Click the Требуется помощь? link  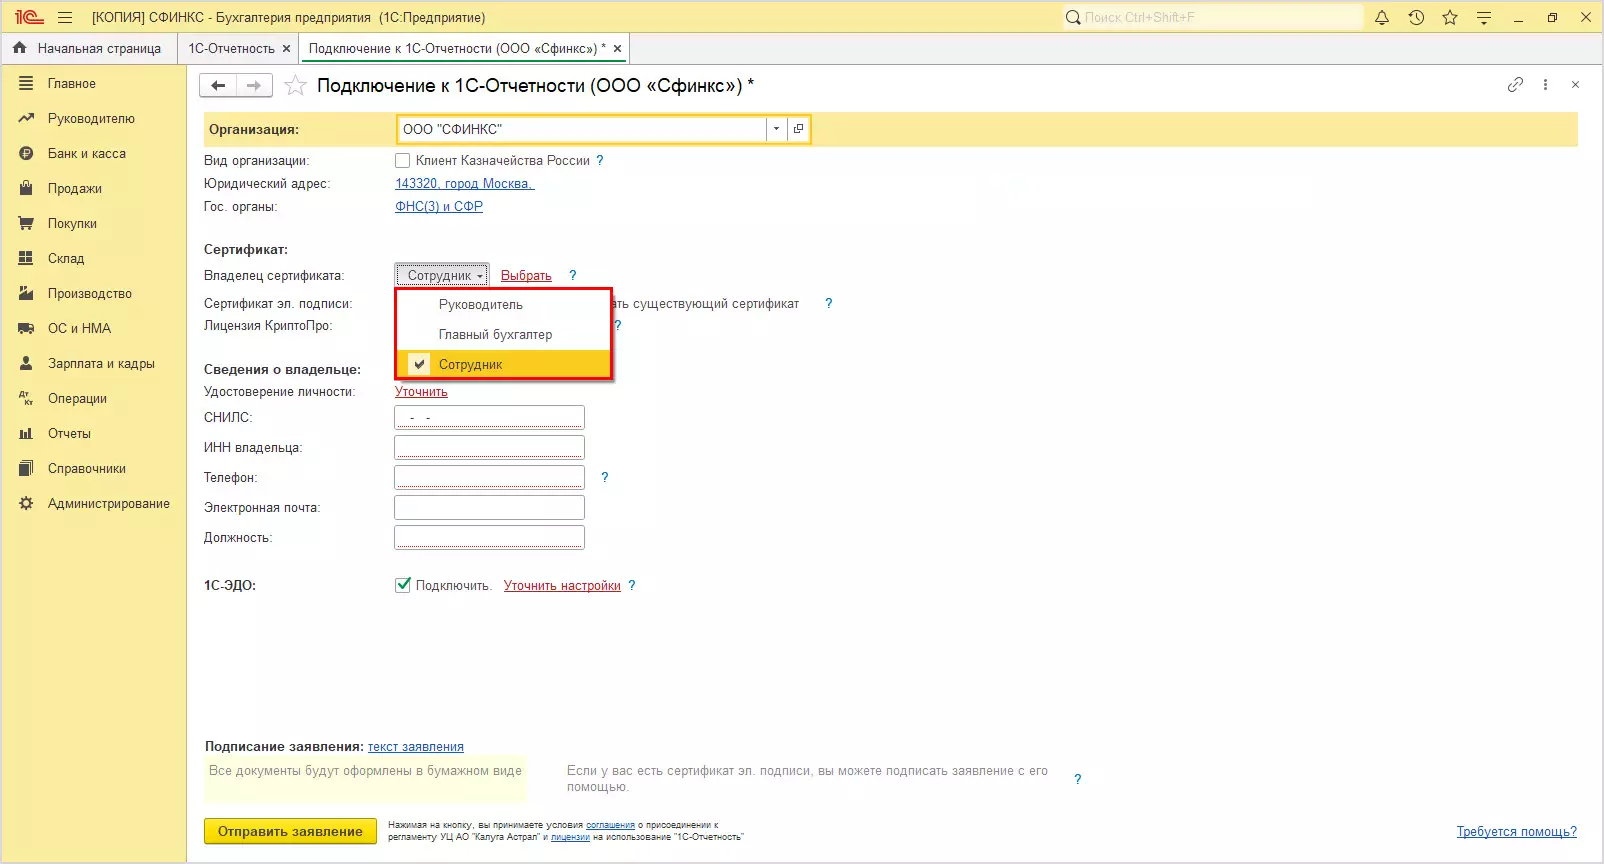pyautogui.click(x=1517, y=831)
